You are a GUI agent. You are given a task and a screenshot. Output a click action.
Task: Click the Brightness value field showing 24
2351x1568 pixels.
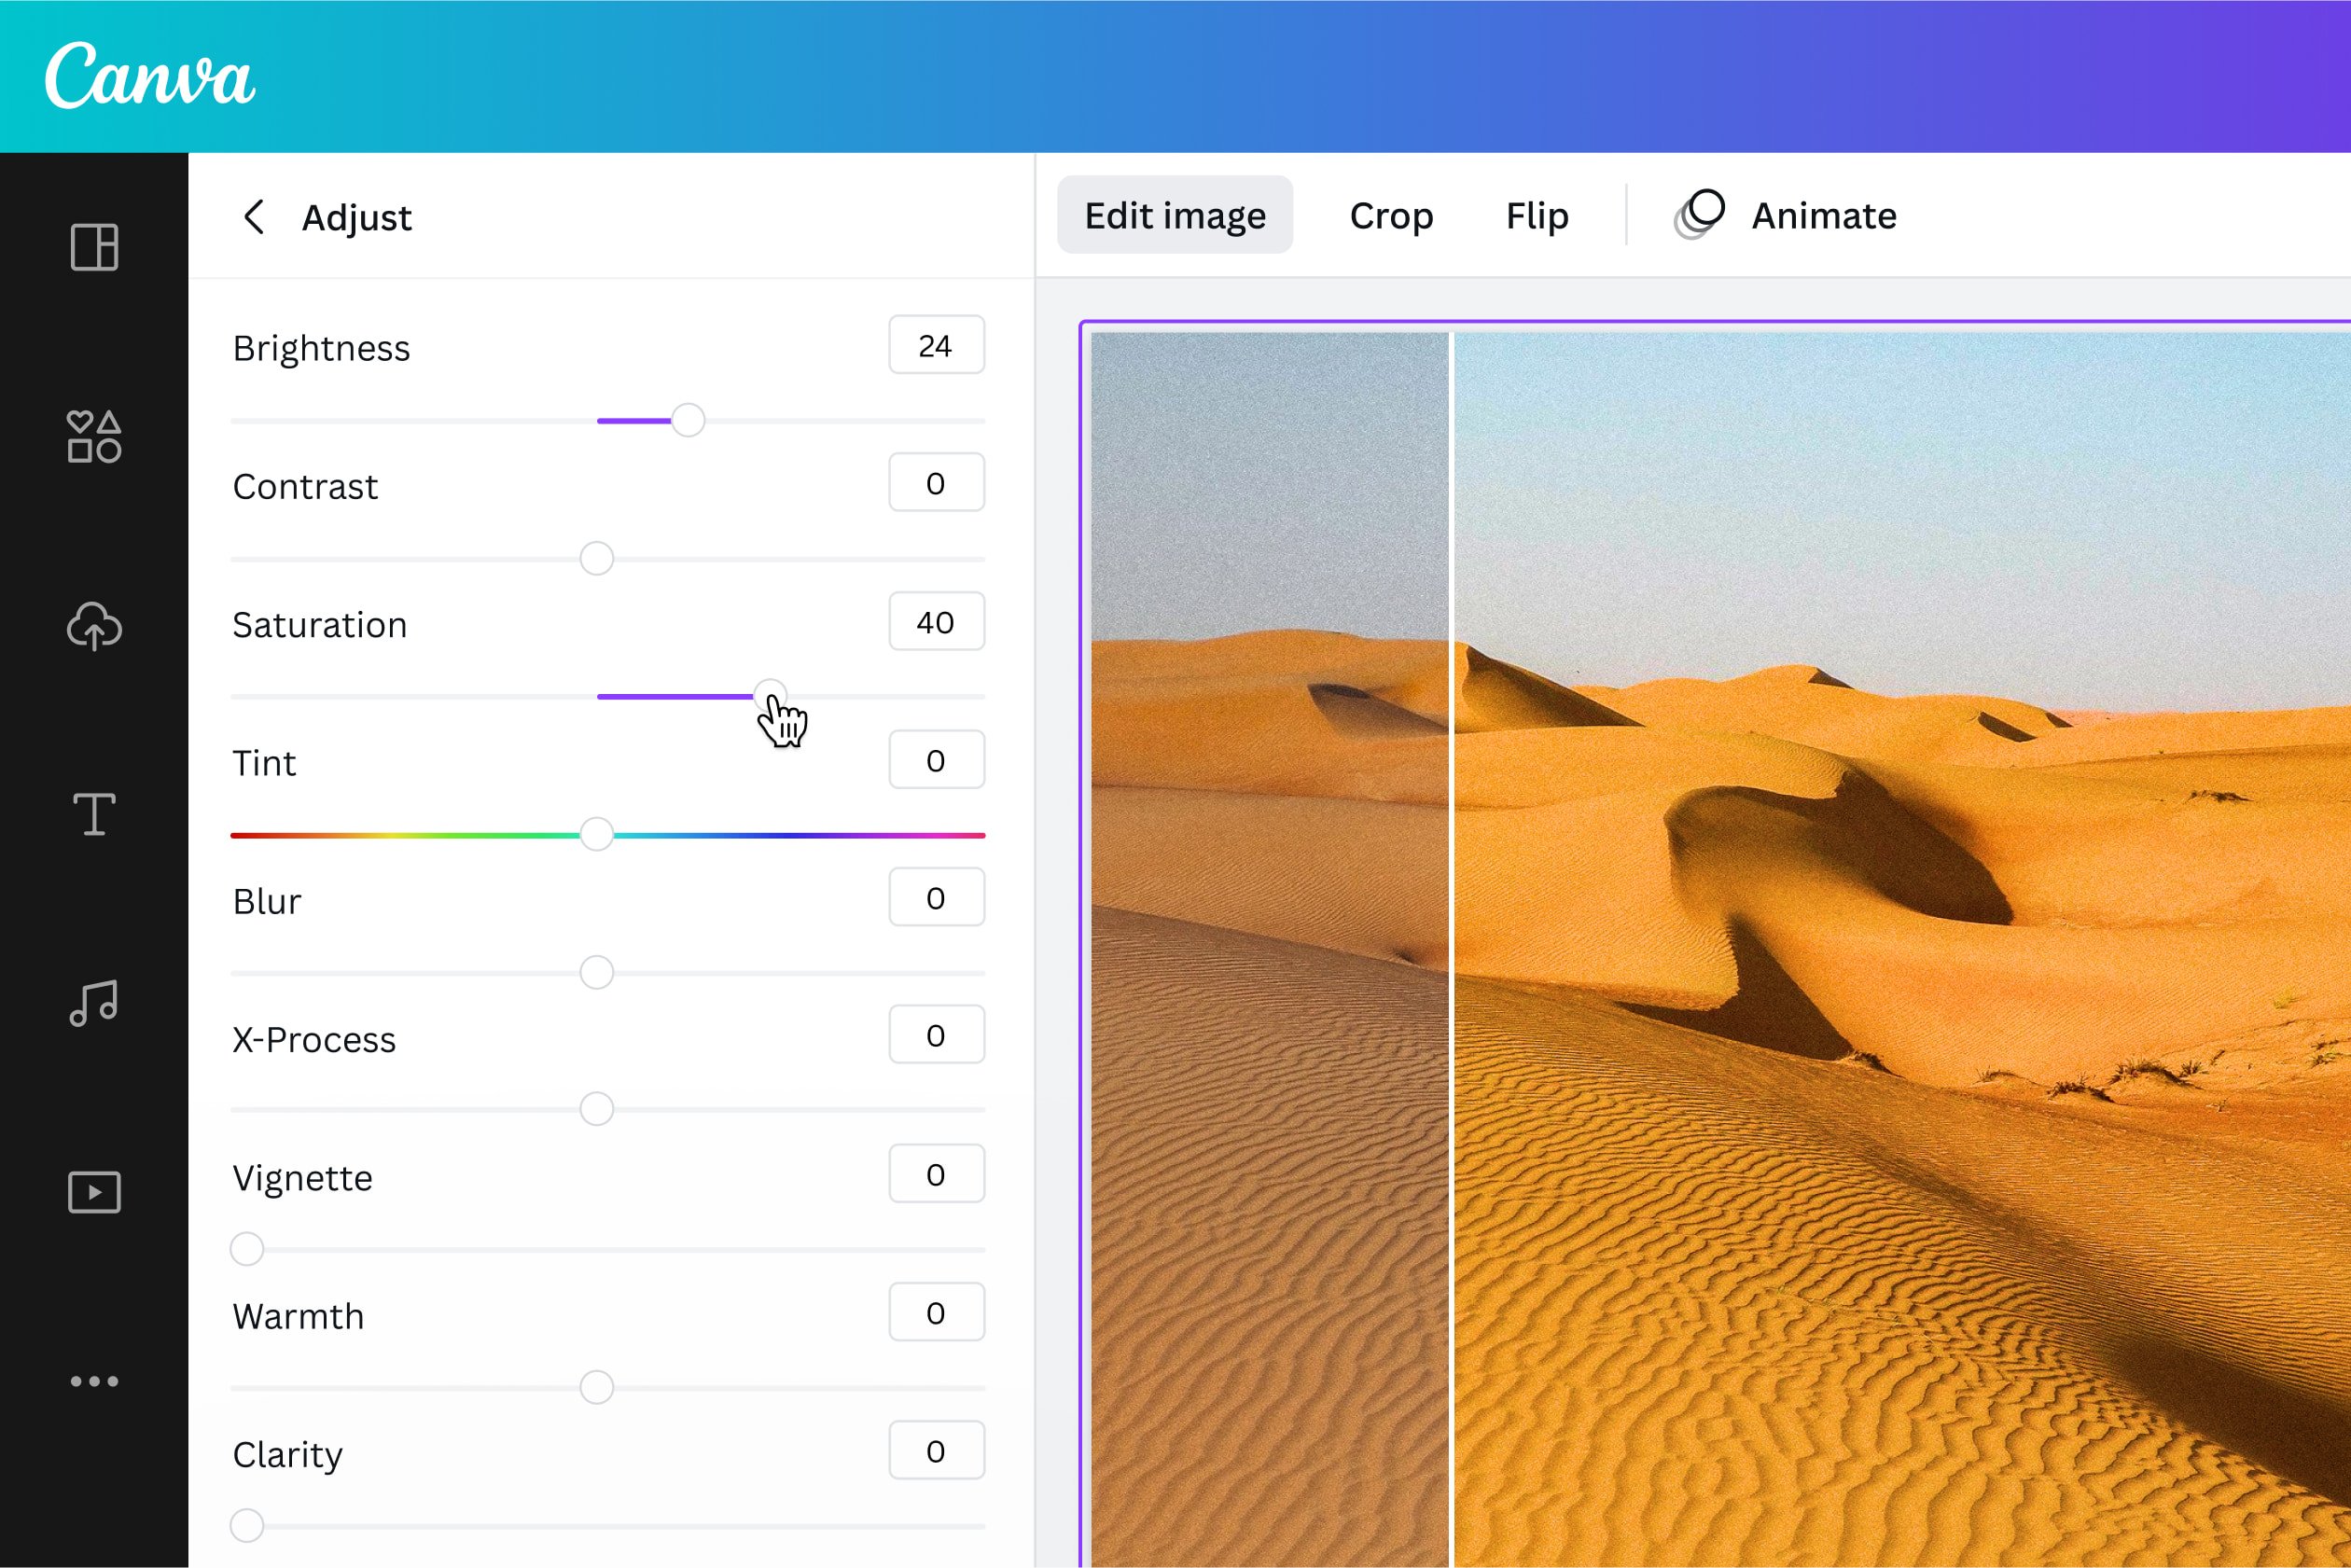coord(935,345)
